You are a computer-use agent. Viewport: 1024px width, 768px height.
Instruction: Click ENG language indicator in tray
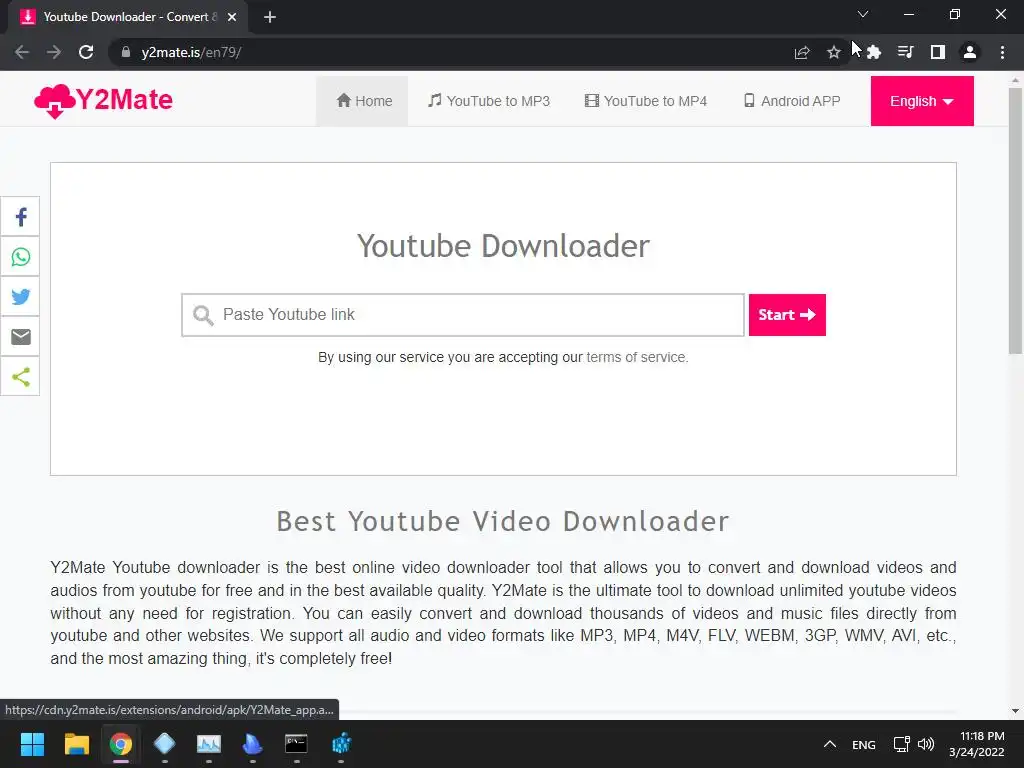pyautogui.click(x=863, y=744)
